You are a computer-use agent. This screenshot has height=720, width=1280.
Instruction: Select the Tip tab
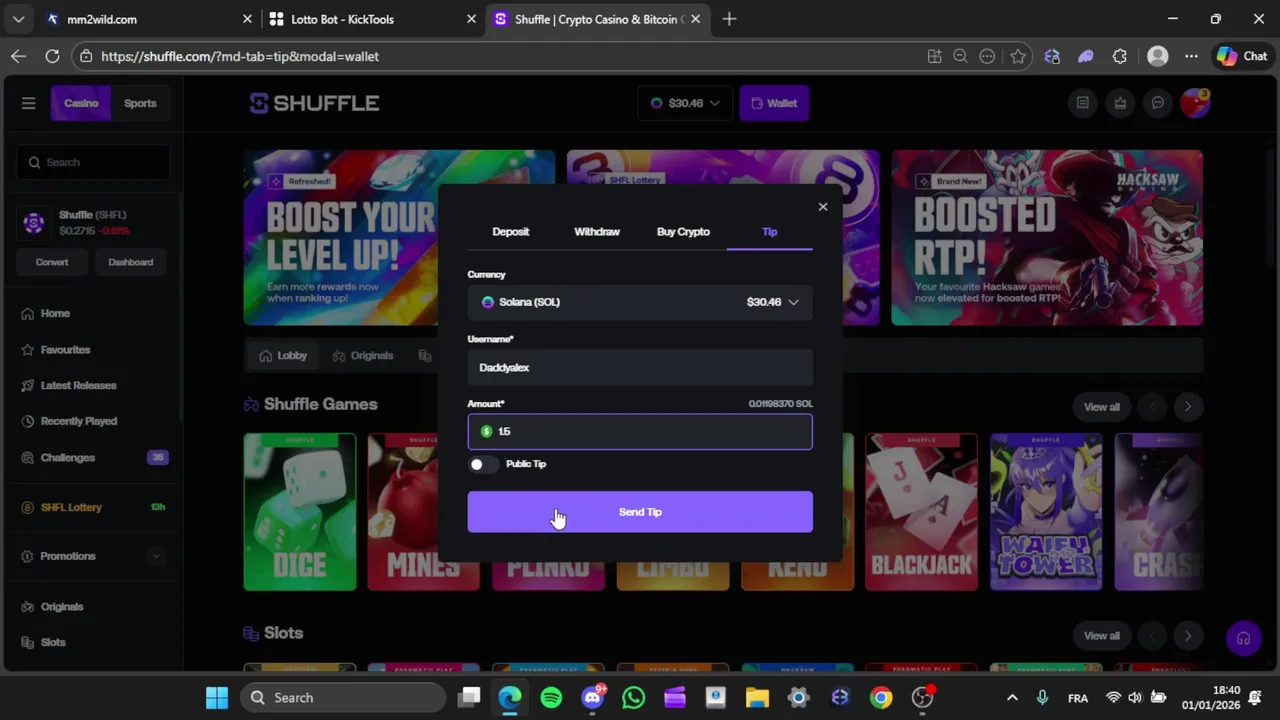(770, 231)
